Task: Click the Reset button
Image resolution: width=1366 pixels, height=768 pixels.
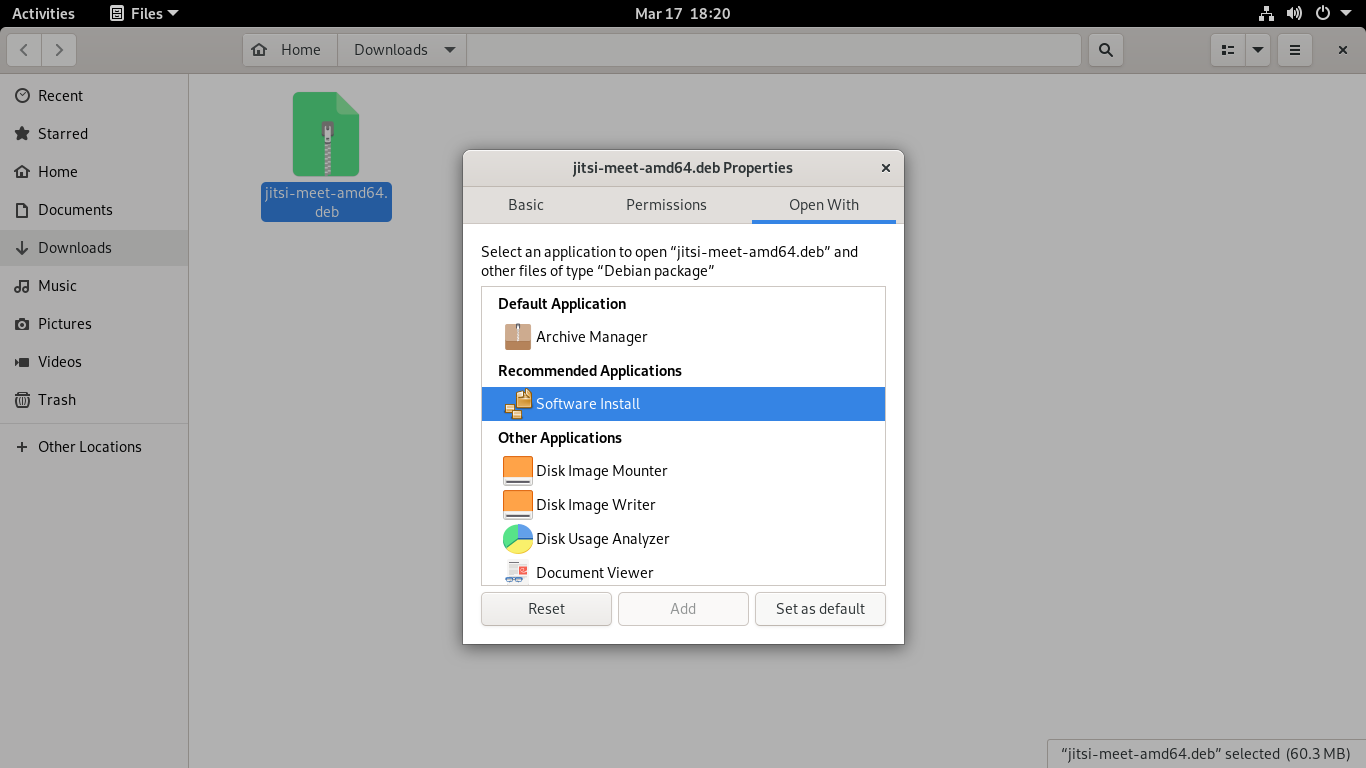Action: pos(546,609)
